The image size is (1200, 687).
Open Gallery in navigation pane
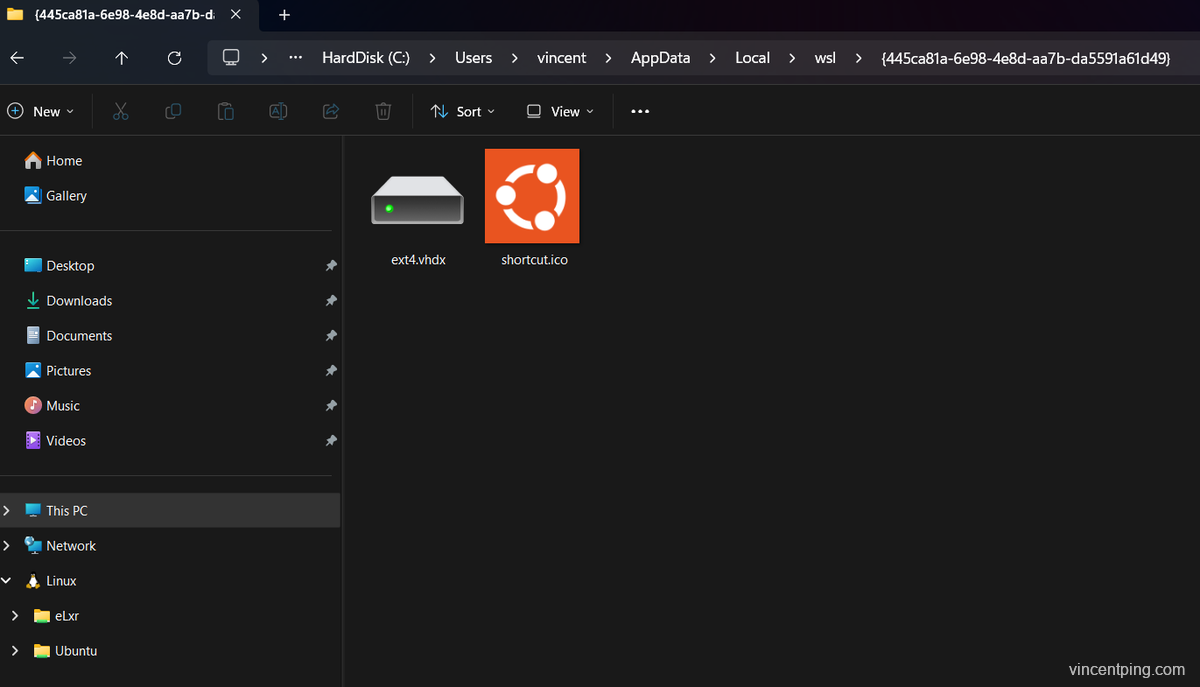click(x=55, y=196)
